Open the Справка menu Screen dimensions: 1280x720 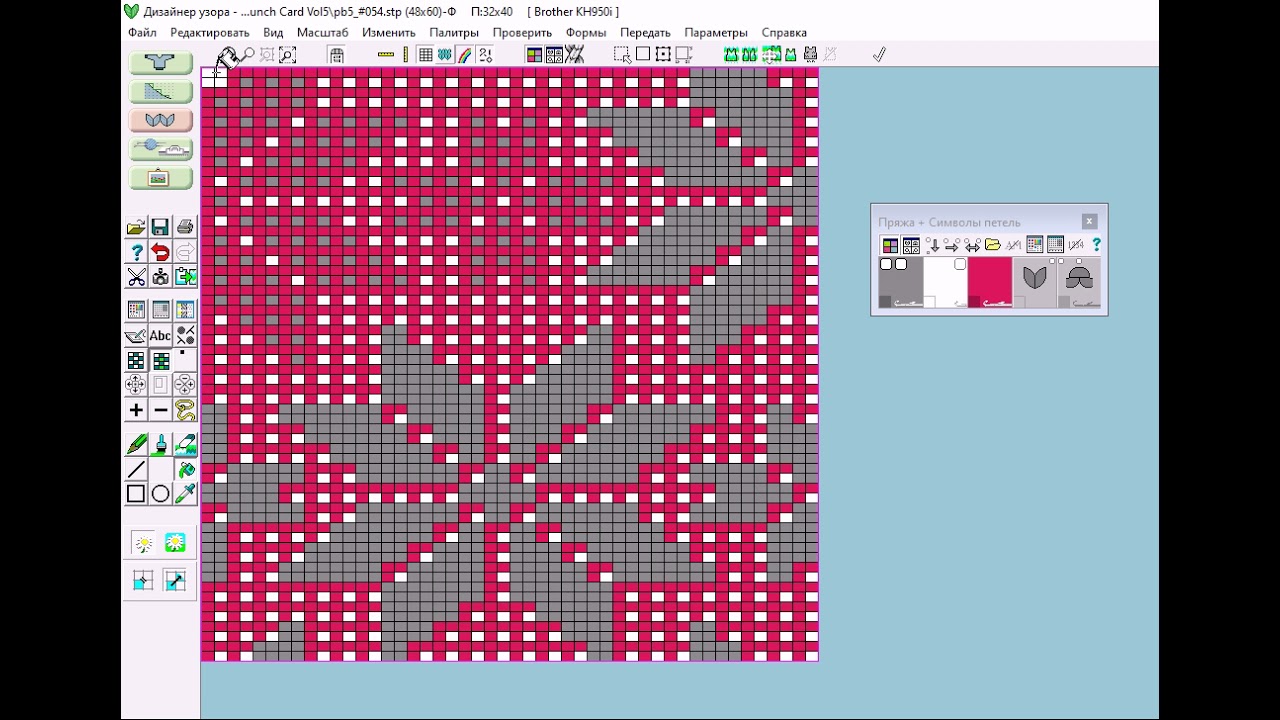pos(784,33)
